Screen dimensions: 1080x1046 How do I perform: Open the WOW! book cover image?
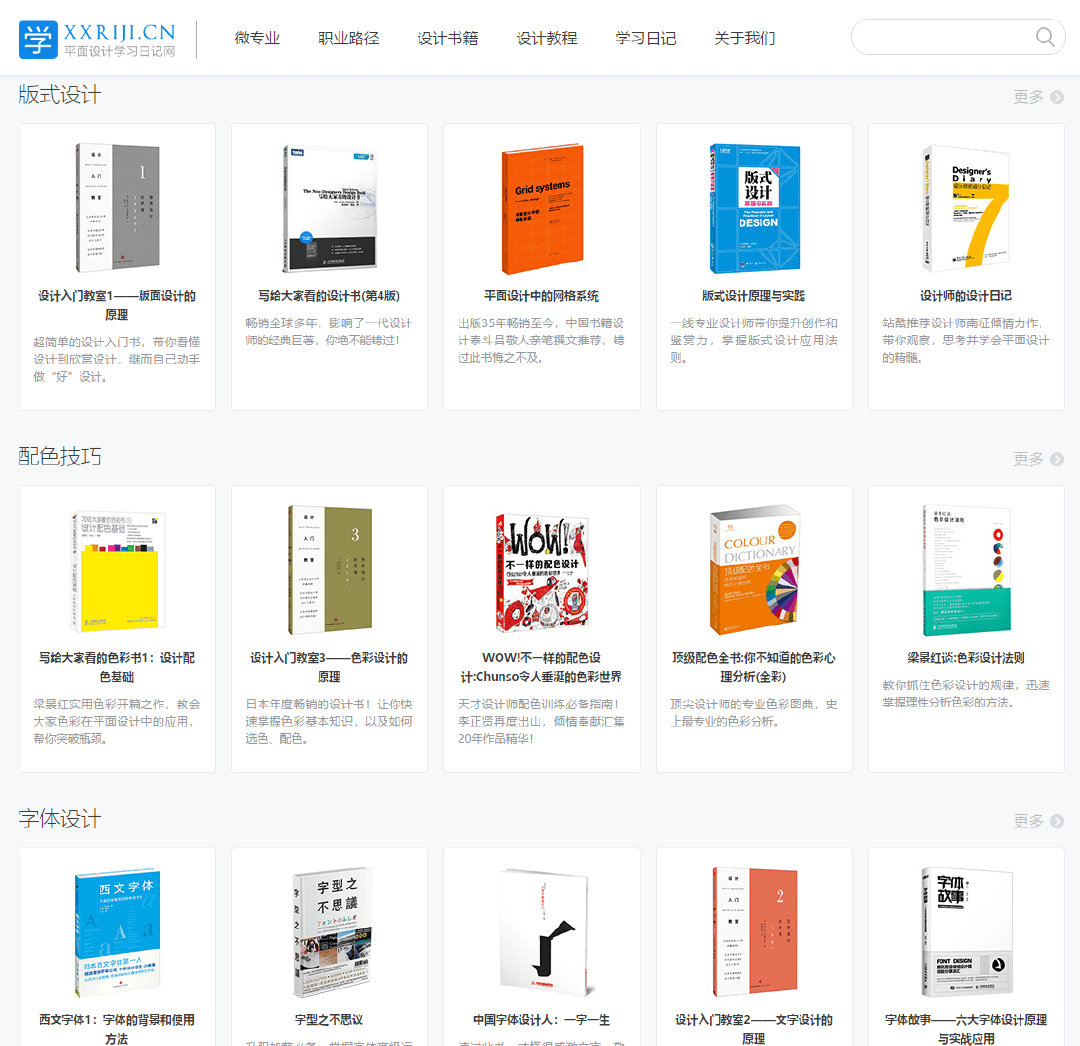pos(541,573)
